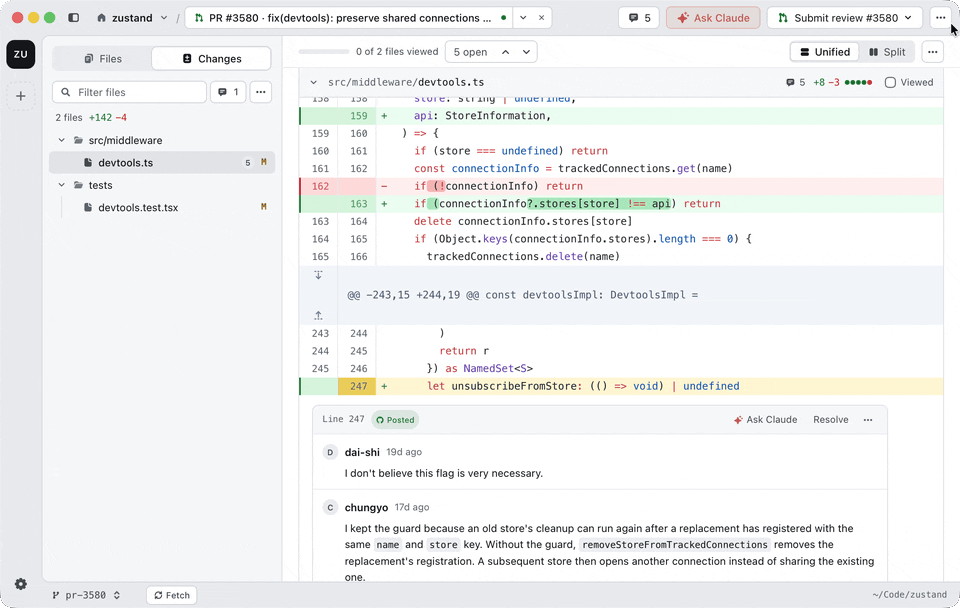Expand hidden lines upward
The width and height of the screenshot is (960, 608).
coord(318,315)
